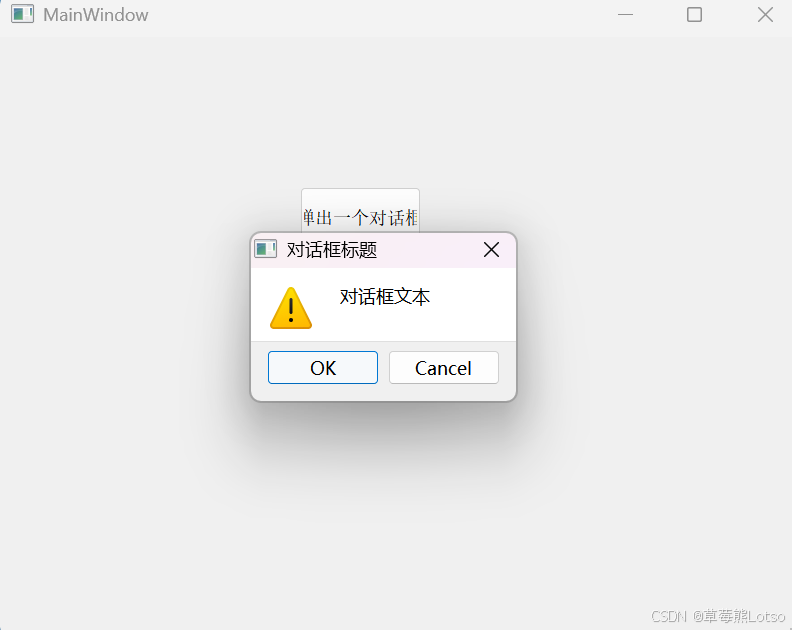792x630 pixels.
Task: Click empty space in dialog title bar
Action: [x=427, y=250]
